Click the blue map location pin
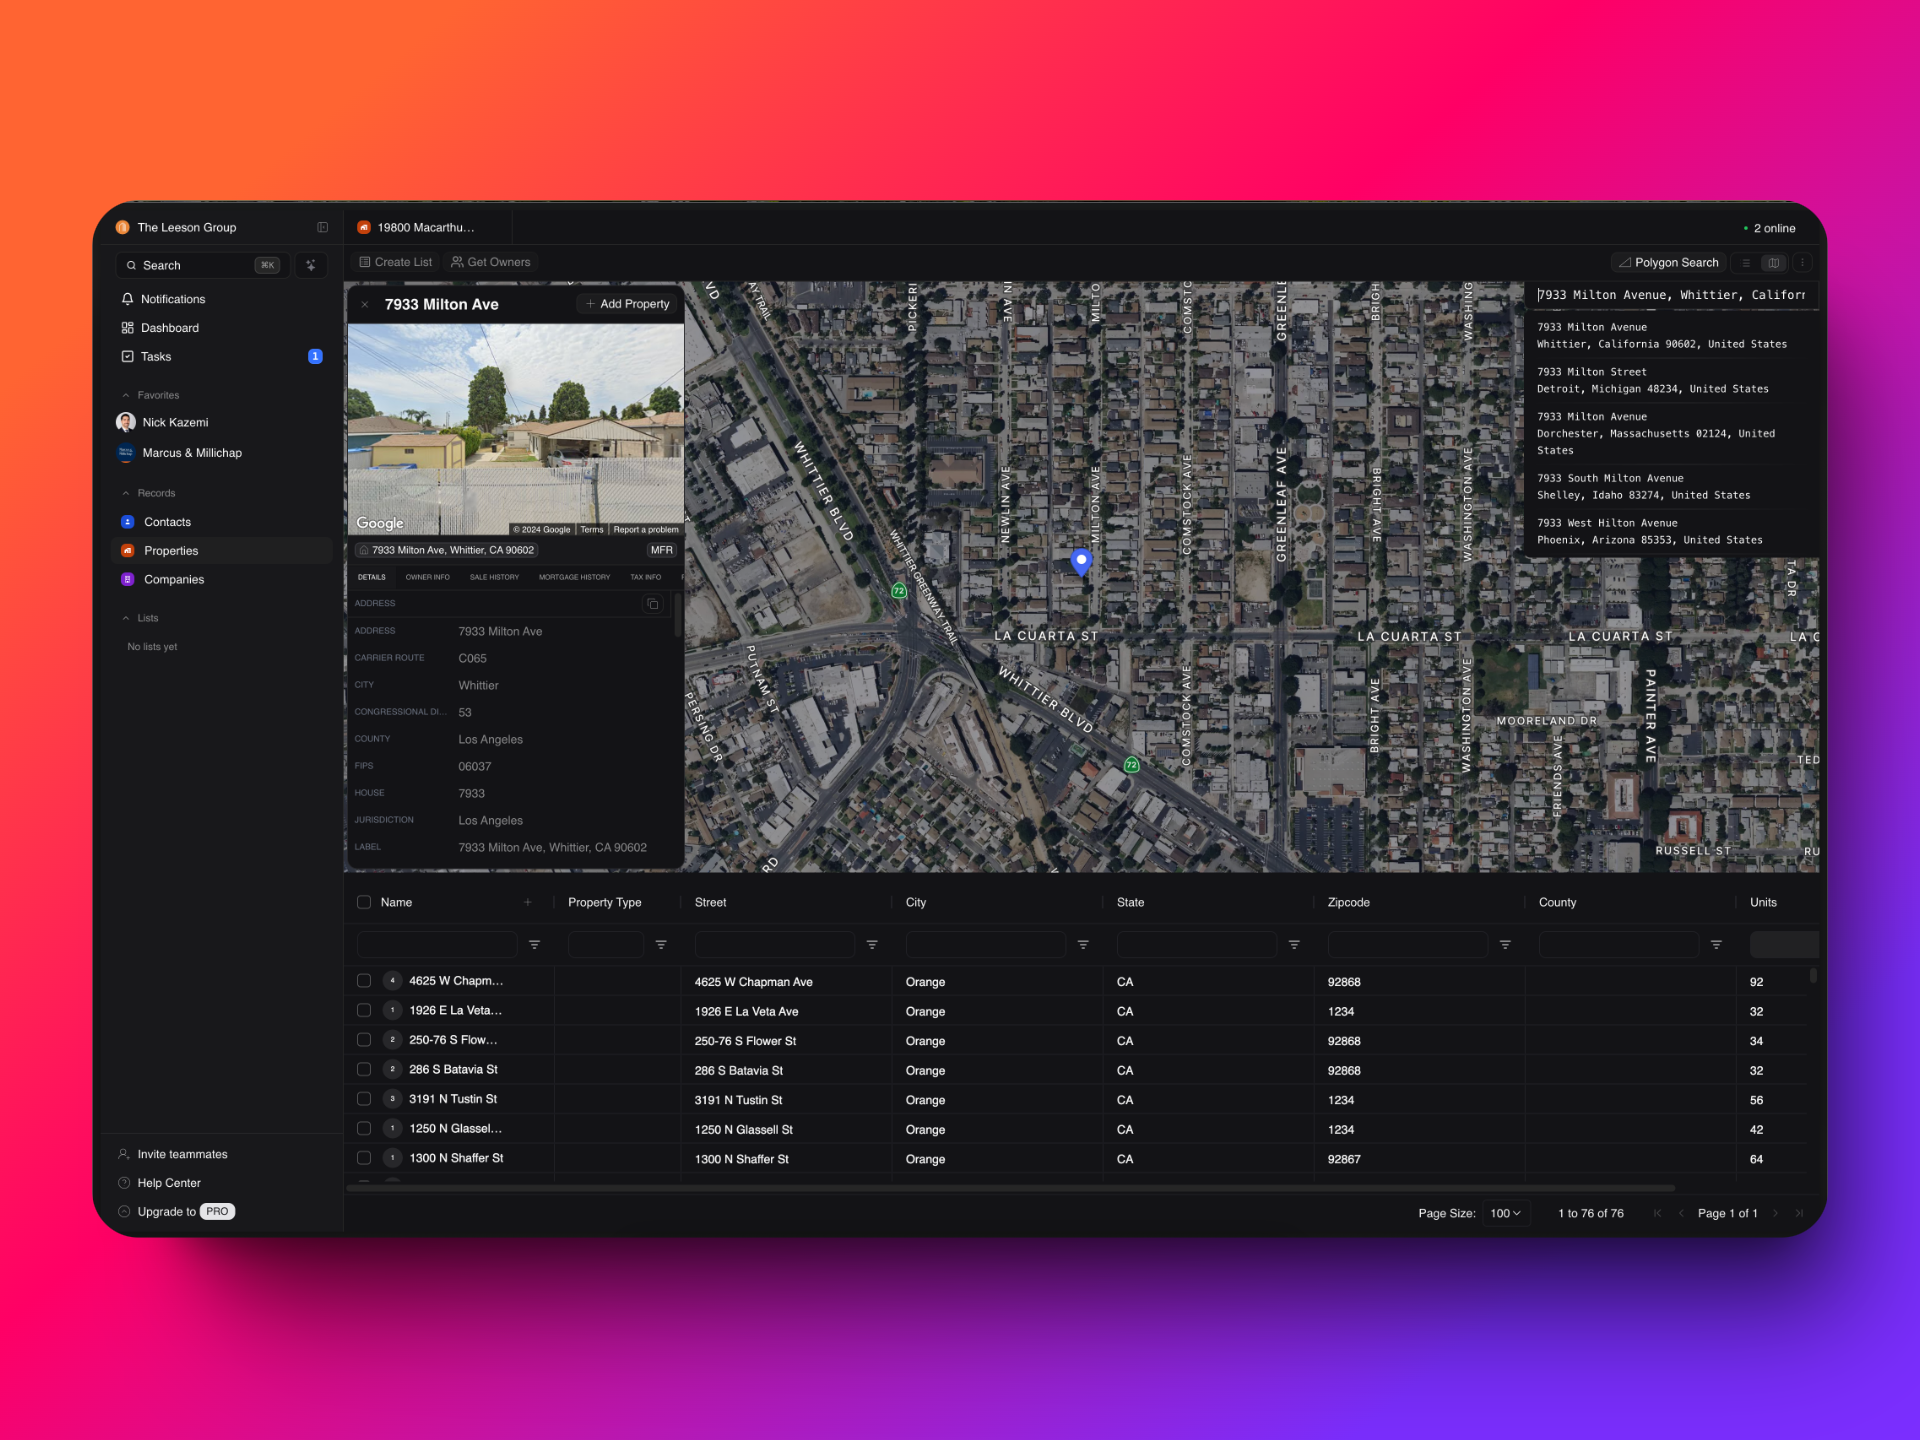 point(1080,561)
